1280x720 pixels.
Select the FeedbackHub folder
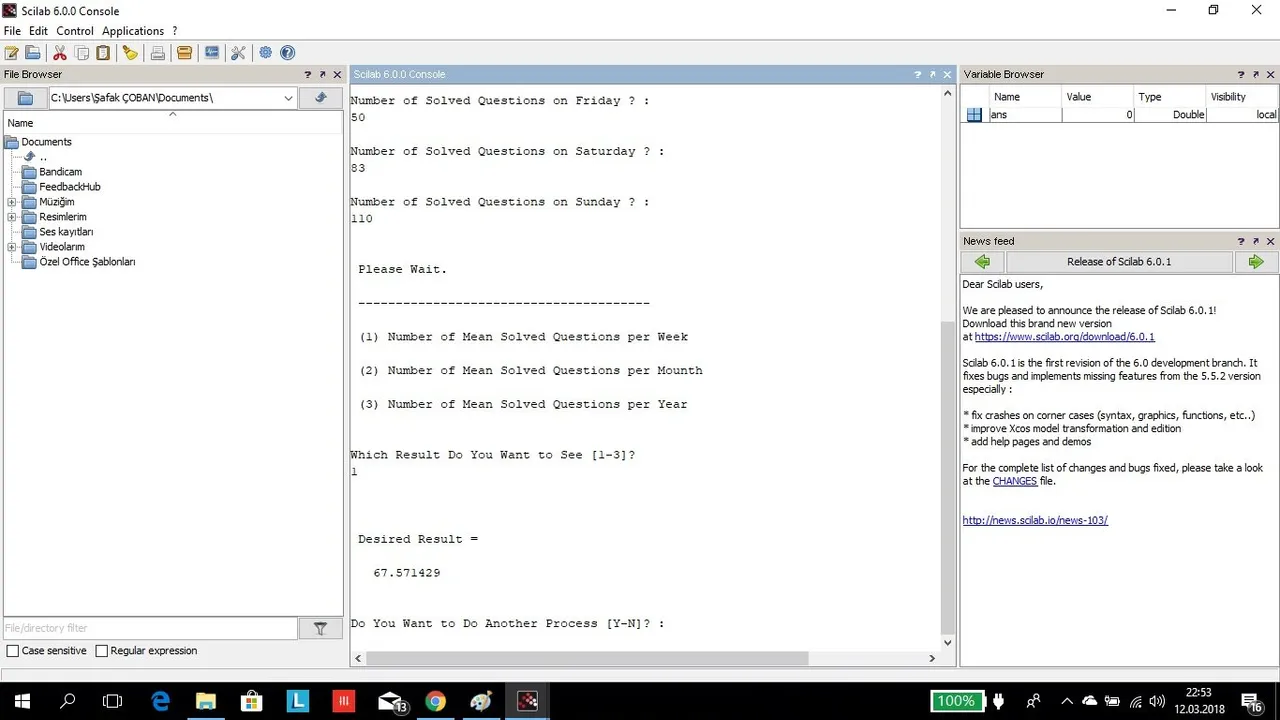[x=70, y=187]
